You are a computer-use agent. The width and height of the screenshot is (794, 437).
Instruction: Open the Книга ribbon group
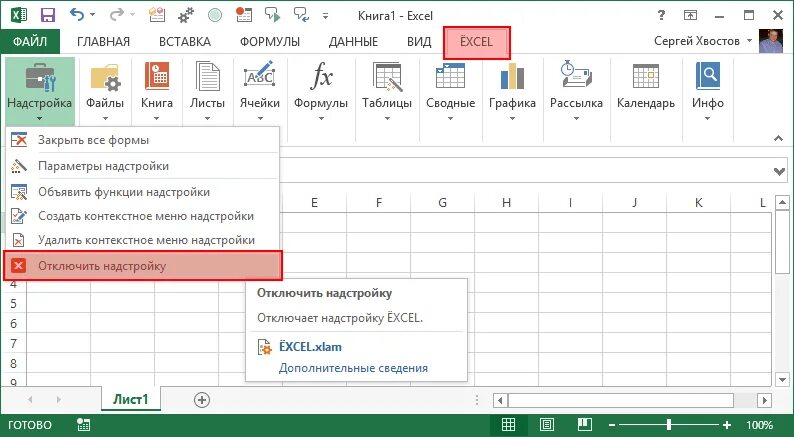157,91
